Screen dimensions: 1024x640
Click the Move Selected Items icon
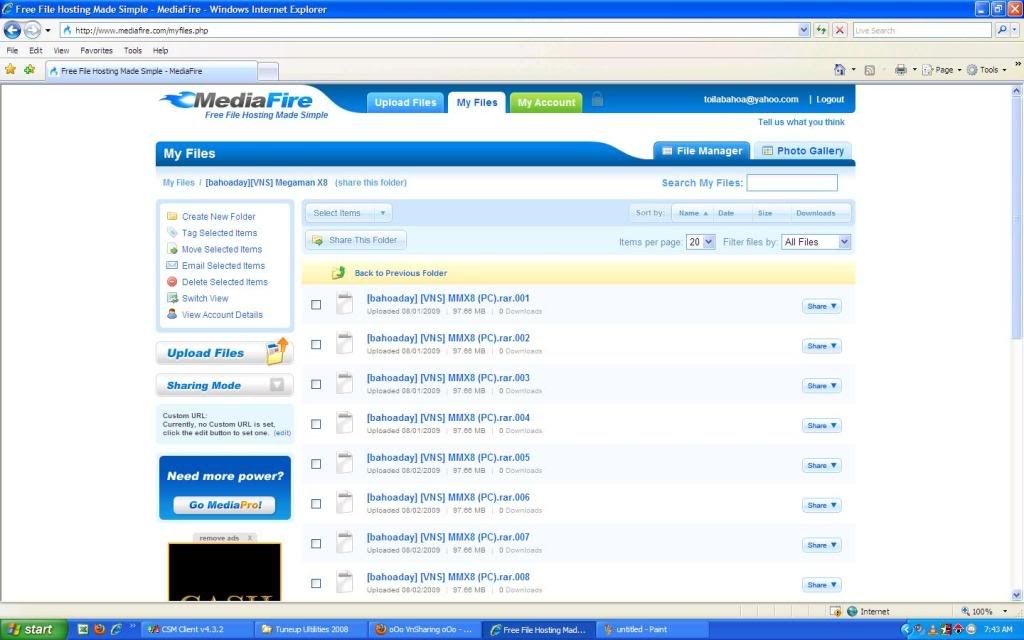[172, 249]
